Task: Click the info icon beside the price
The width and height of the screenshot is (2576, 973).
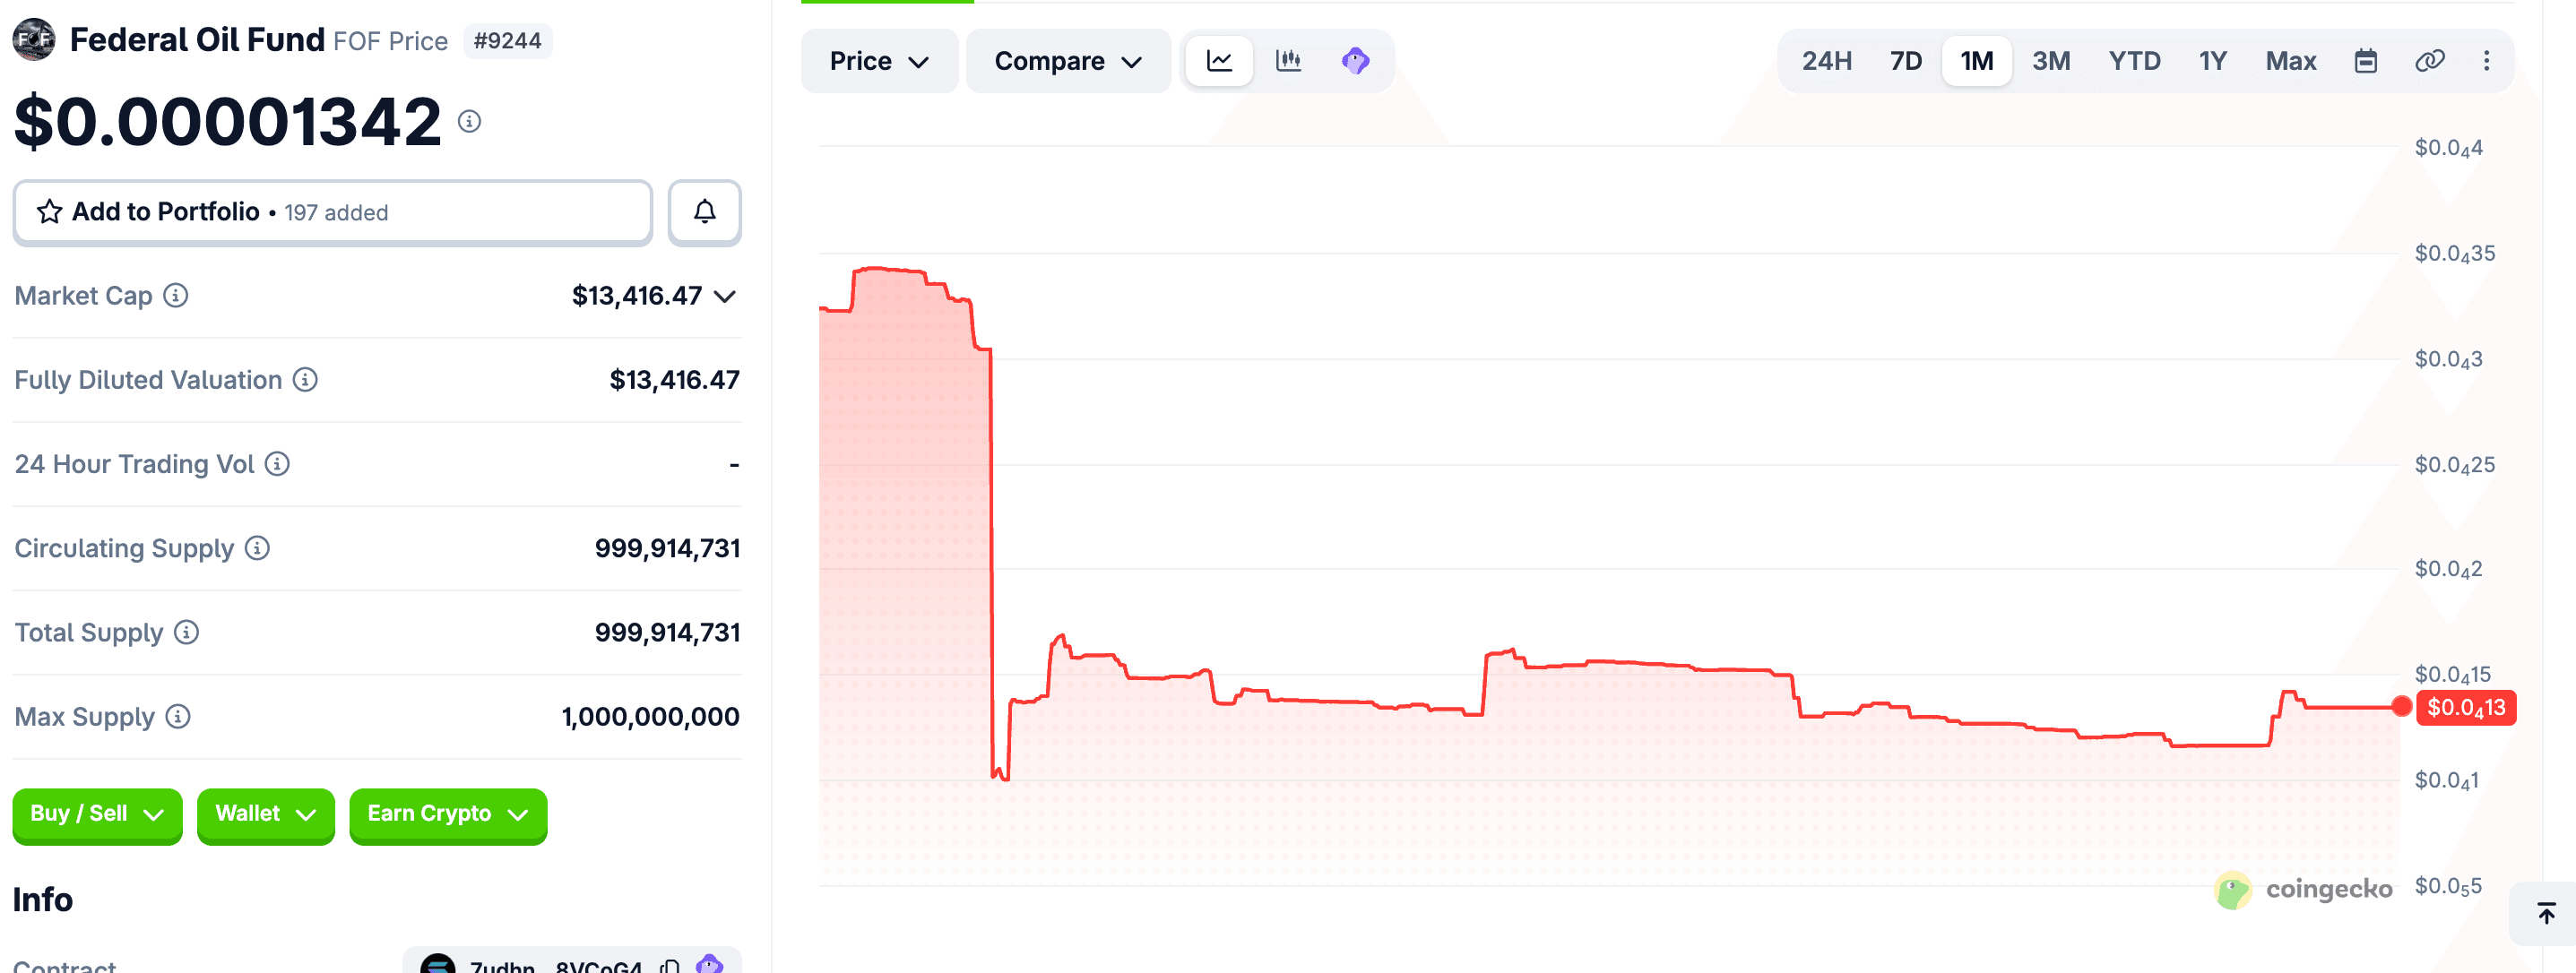Action: (x=470, y=122)
